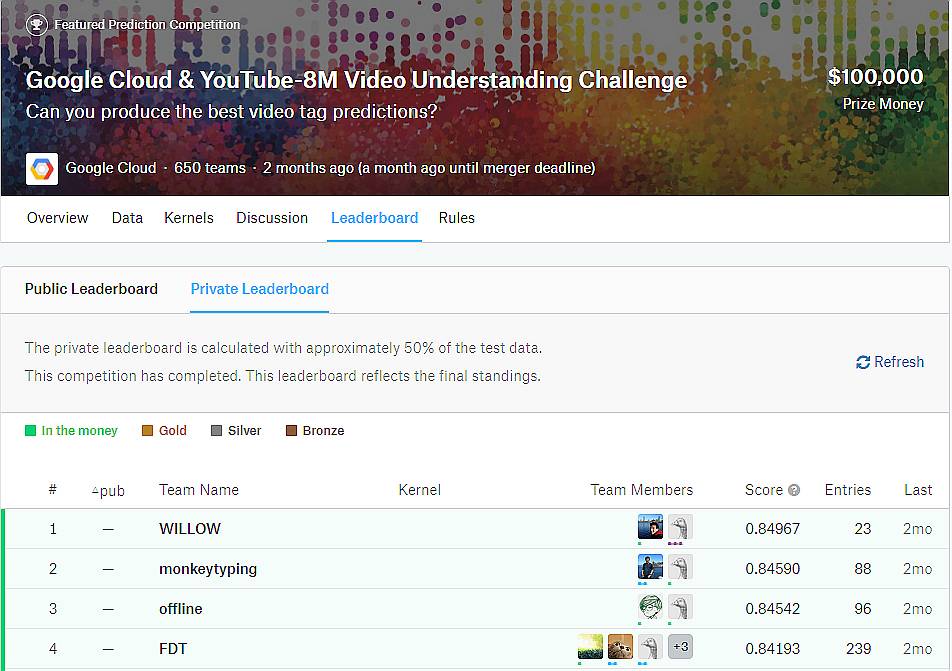Click the Δpub column header
This screenshot has height=671, width=952.
pos(108,491)
